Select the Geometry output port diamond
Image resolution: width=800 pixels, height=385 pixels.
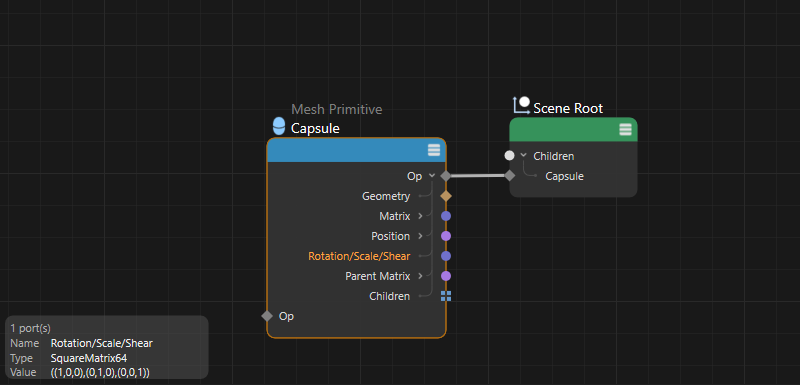446,196
